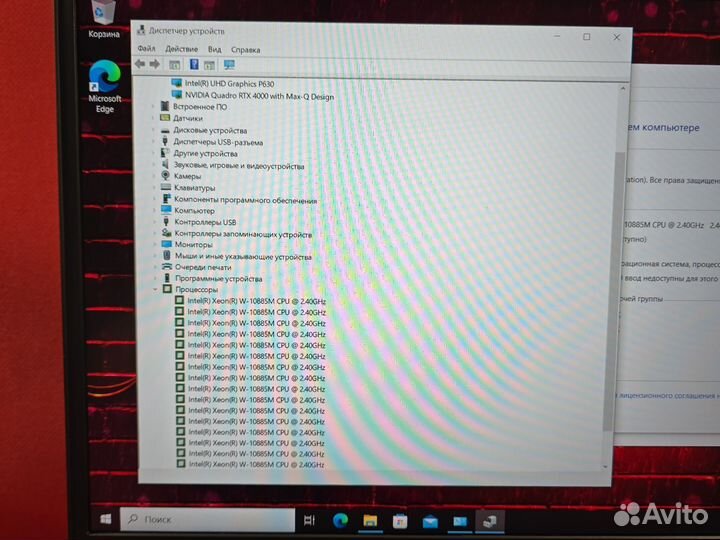This screenshot has height=540, width=720.
Task: Select NVIDIA Quadro RTX 4000 with Max-Q Design
Action: coord(259,96)
